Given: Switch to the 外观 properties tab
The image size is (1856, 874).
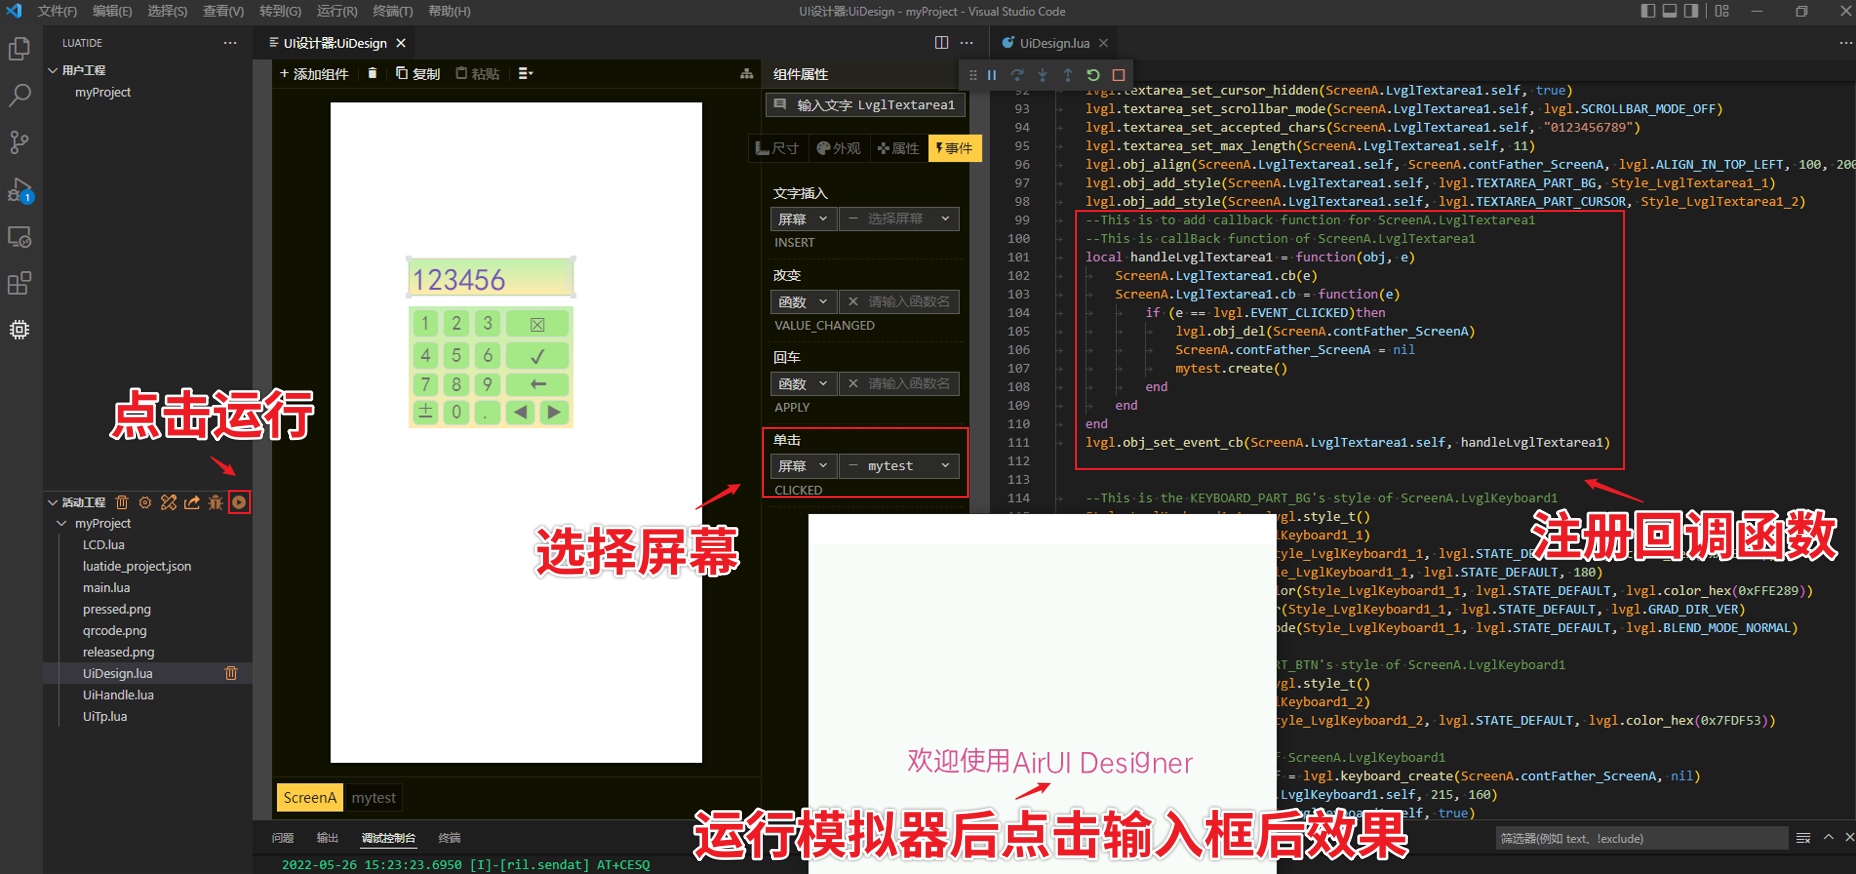Looking at the screenshot, I should (838, 148).
